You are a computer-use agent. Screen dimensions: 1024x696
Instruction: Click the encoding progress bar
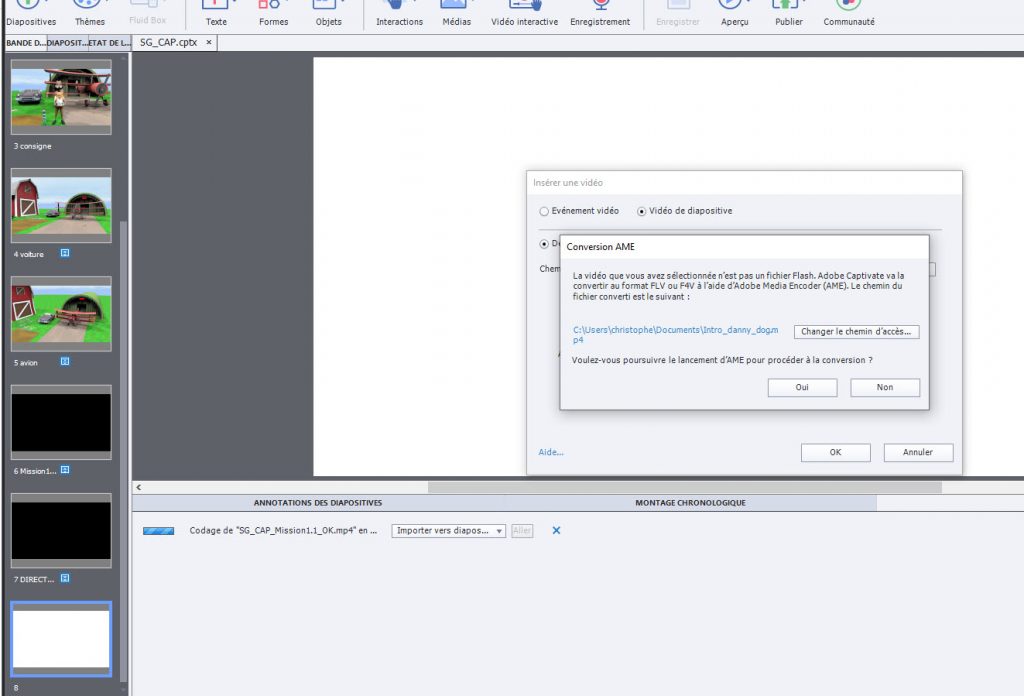click(159, 530)
